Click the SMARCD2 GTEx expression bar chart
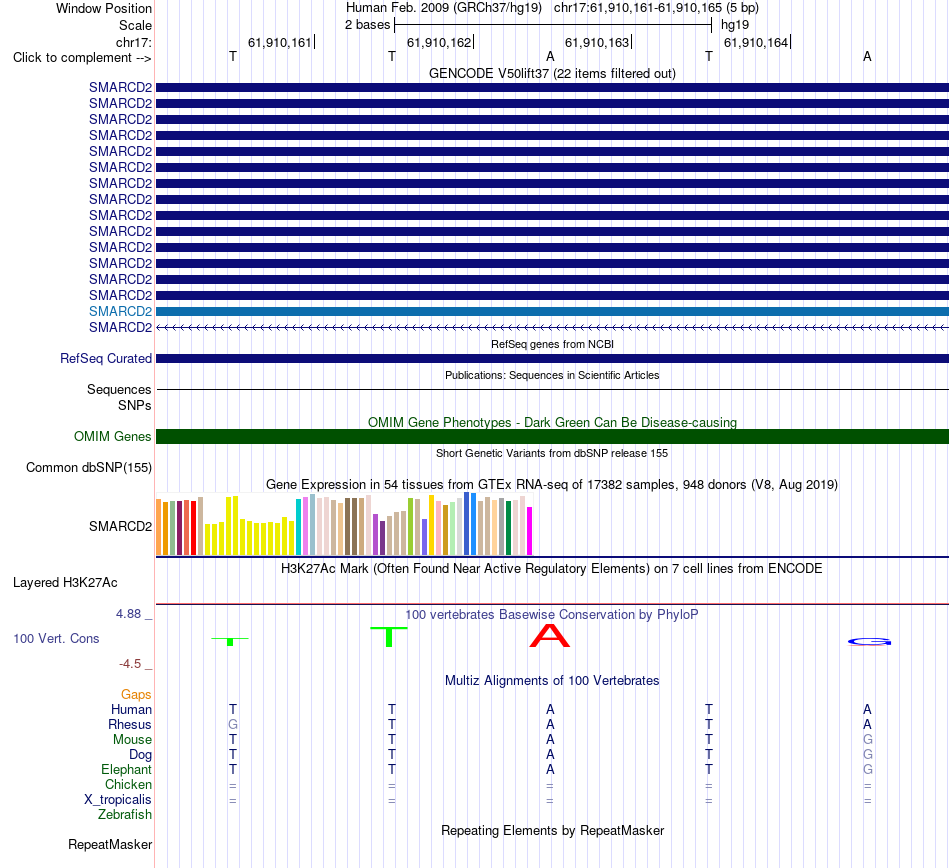Screen dimensions: 950x868 click(x=344, y=524)
